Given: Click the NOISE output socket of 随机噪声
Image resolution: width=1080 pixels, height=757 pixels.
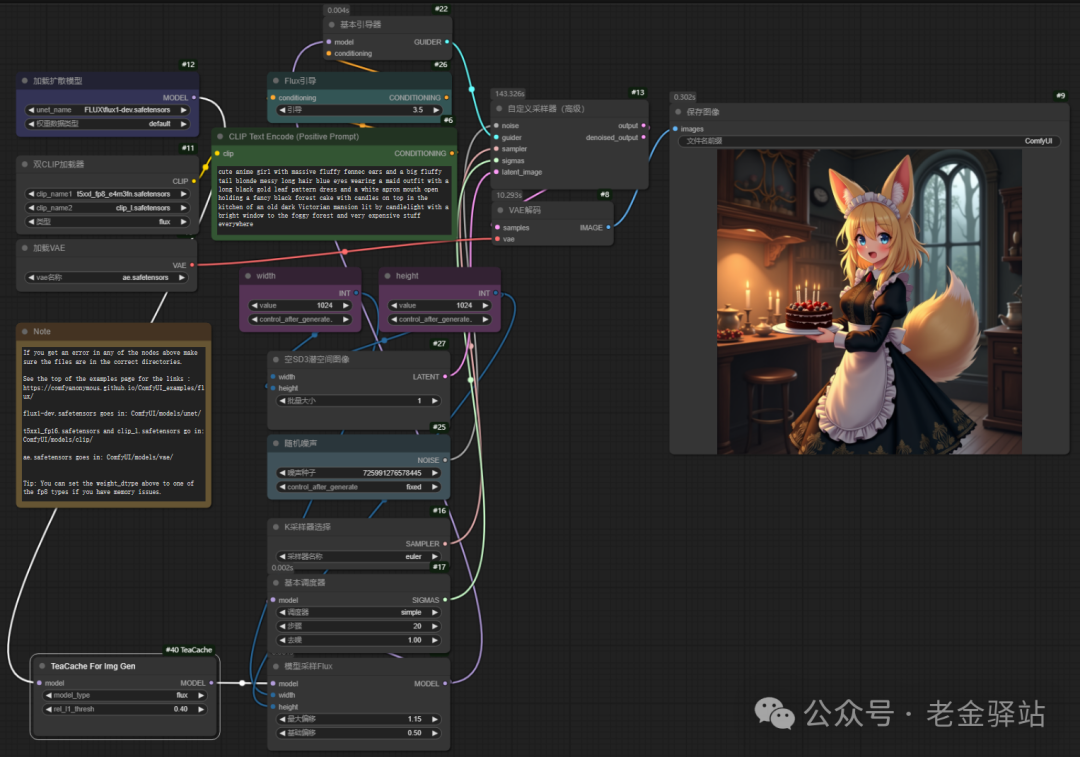Looking at the screenshot, I should tap(445, 460).
